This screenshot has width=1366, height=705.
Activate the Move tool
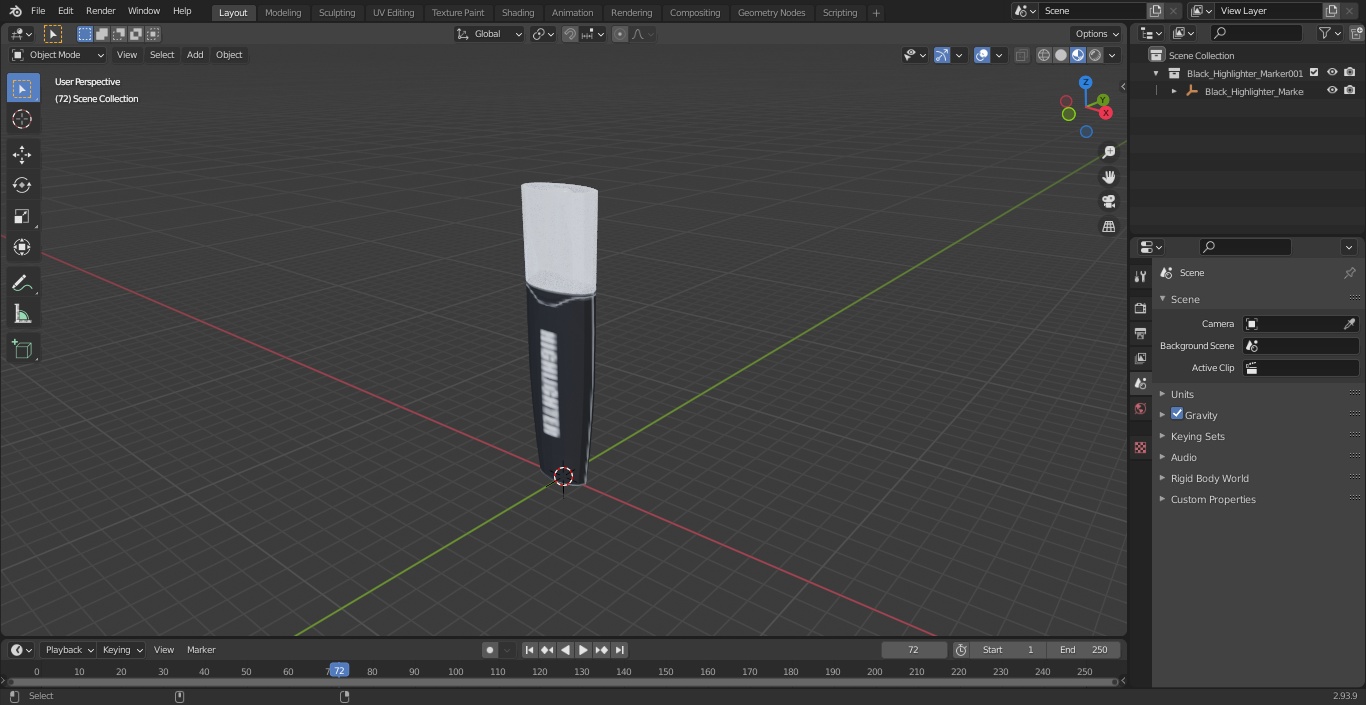coord(22,154)
